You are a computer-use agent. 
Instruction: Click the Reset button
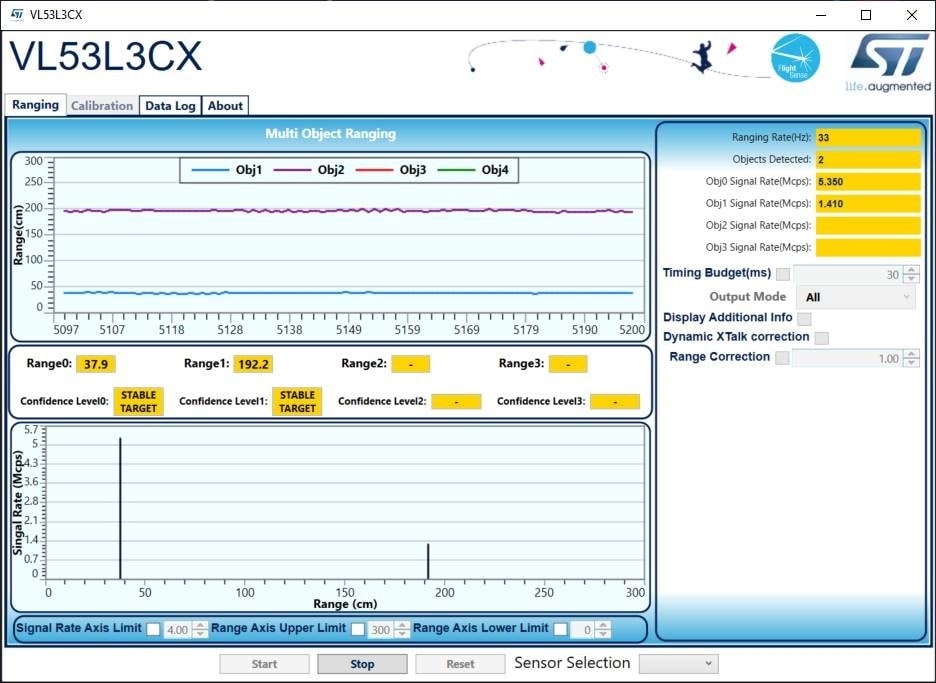[x=460, y=664]
